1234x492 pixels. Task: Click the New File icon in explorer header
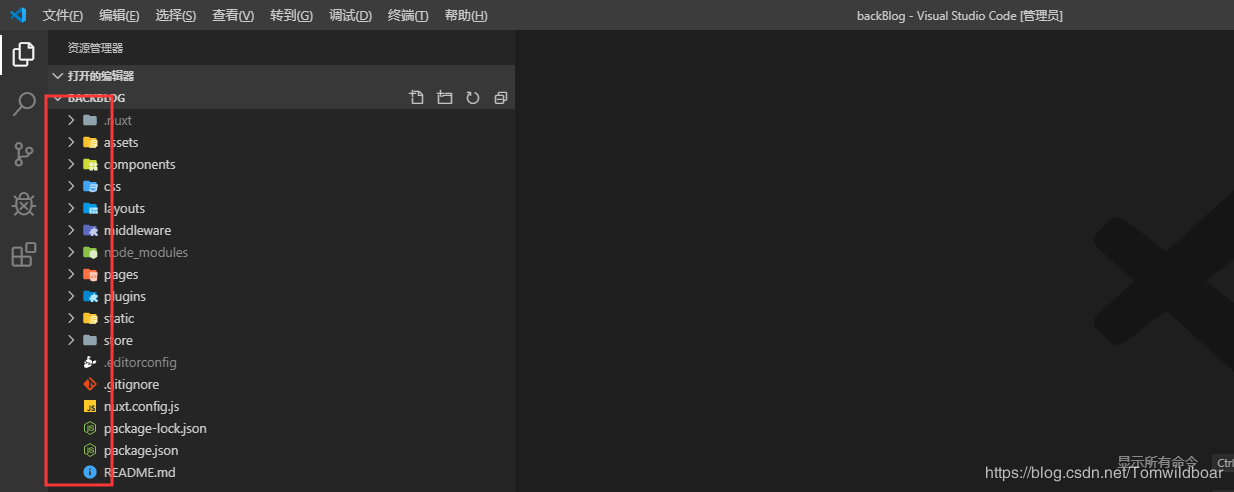(x=417, y=98)
